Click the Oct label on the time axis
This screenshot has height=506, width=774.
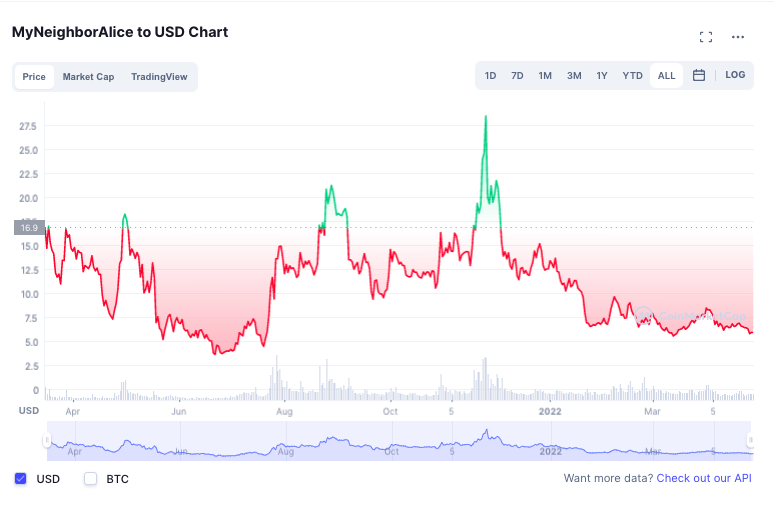390,411
